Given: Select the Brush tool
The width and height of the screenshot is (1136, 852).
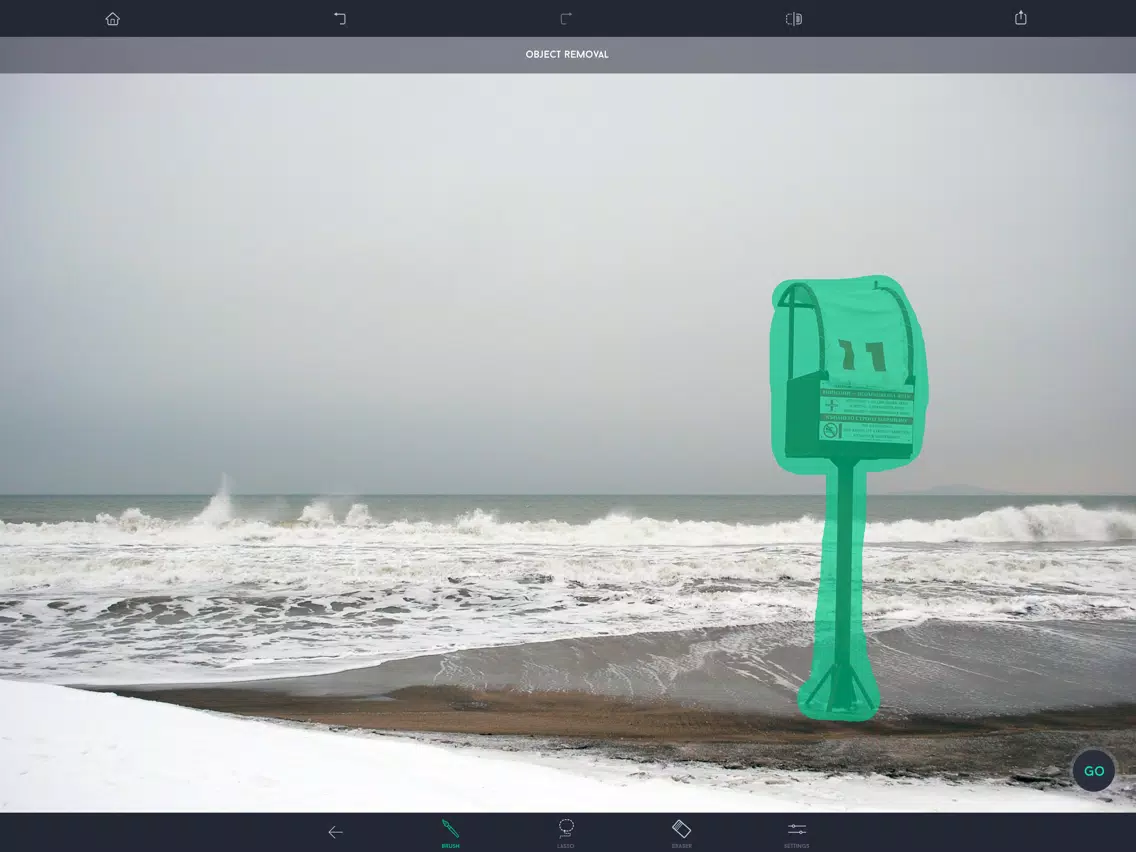Looking at the screenshot, I should point(450,833).
